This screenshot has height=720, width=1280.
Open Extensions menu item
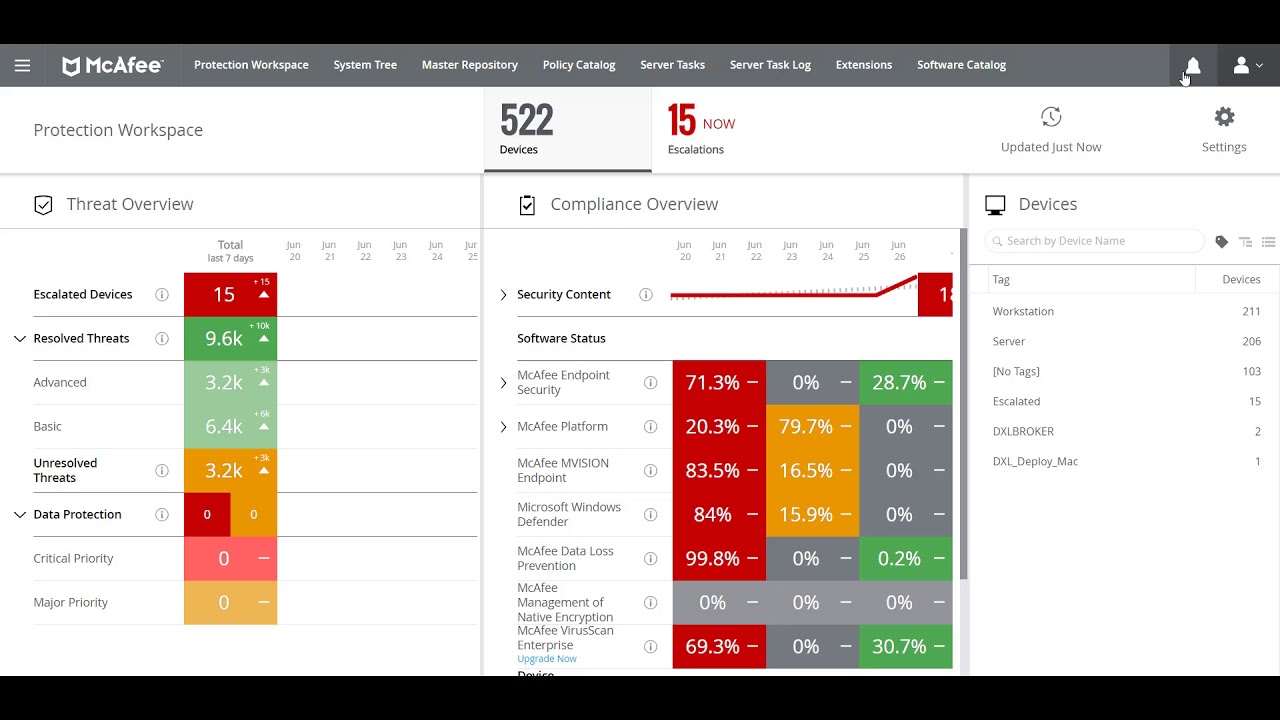coord(864,65)
